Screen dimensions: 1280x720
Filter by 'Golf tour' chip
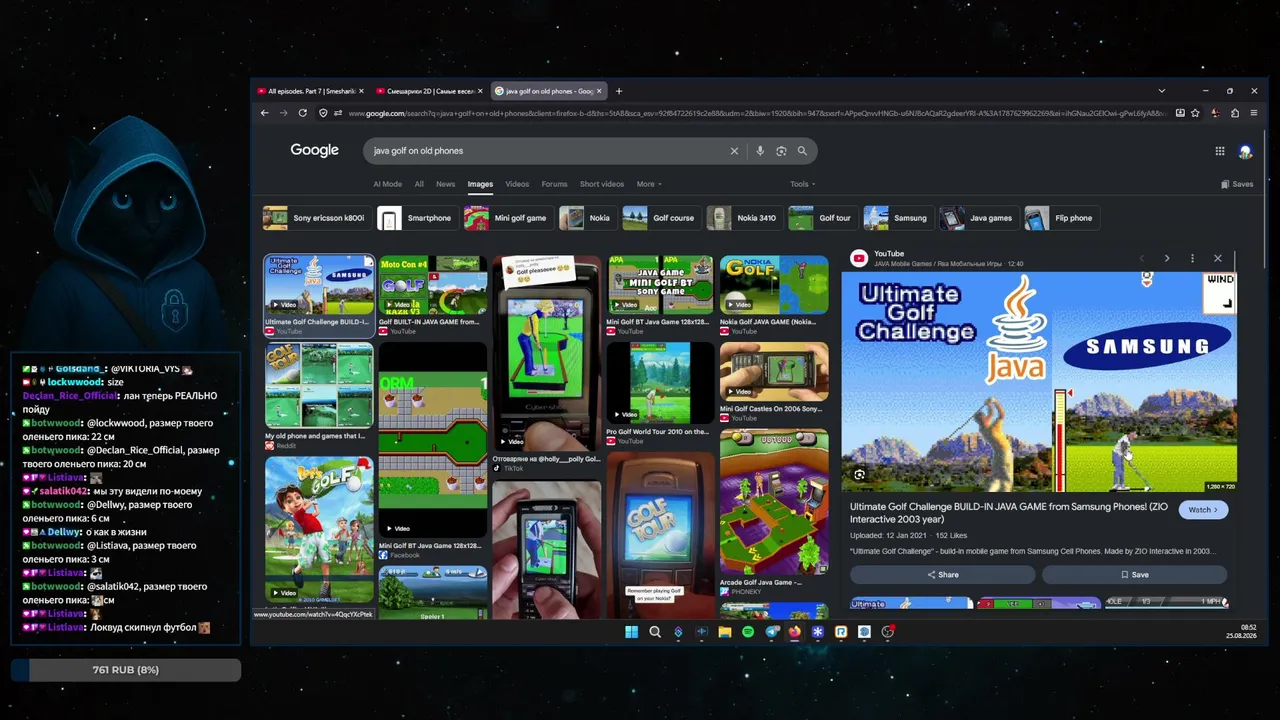click(x=822, y=218)
